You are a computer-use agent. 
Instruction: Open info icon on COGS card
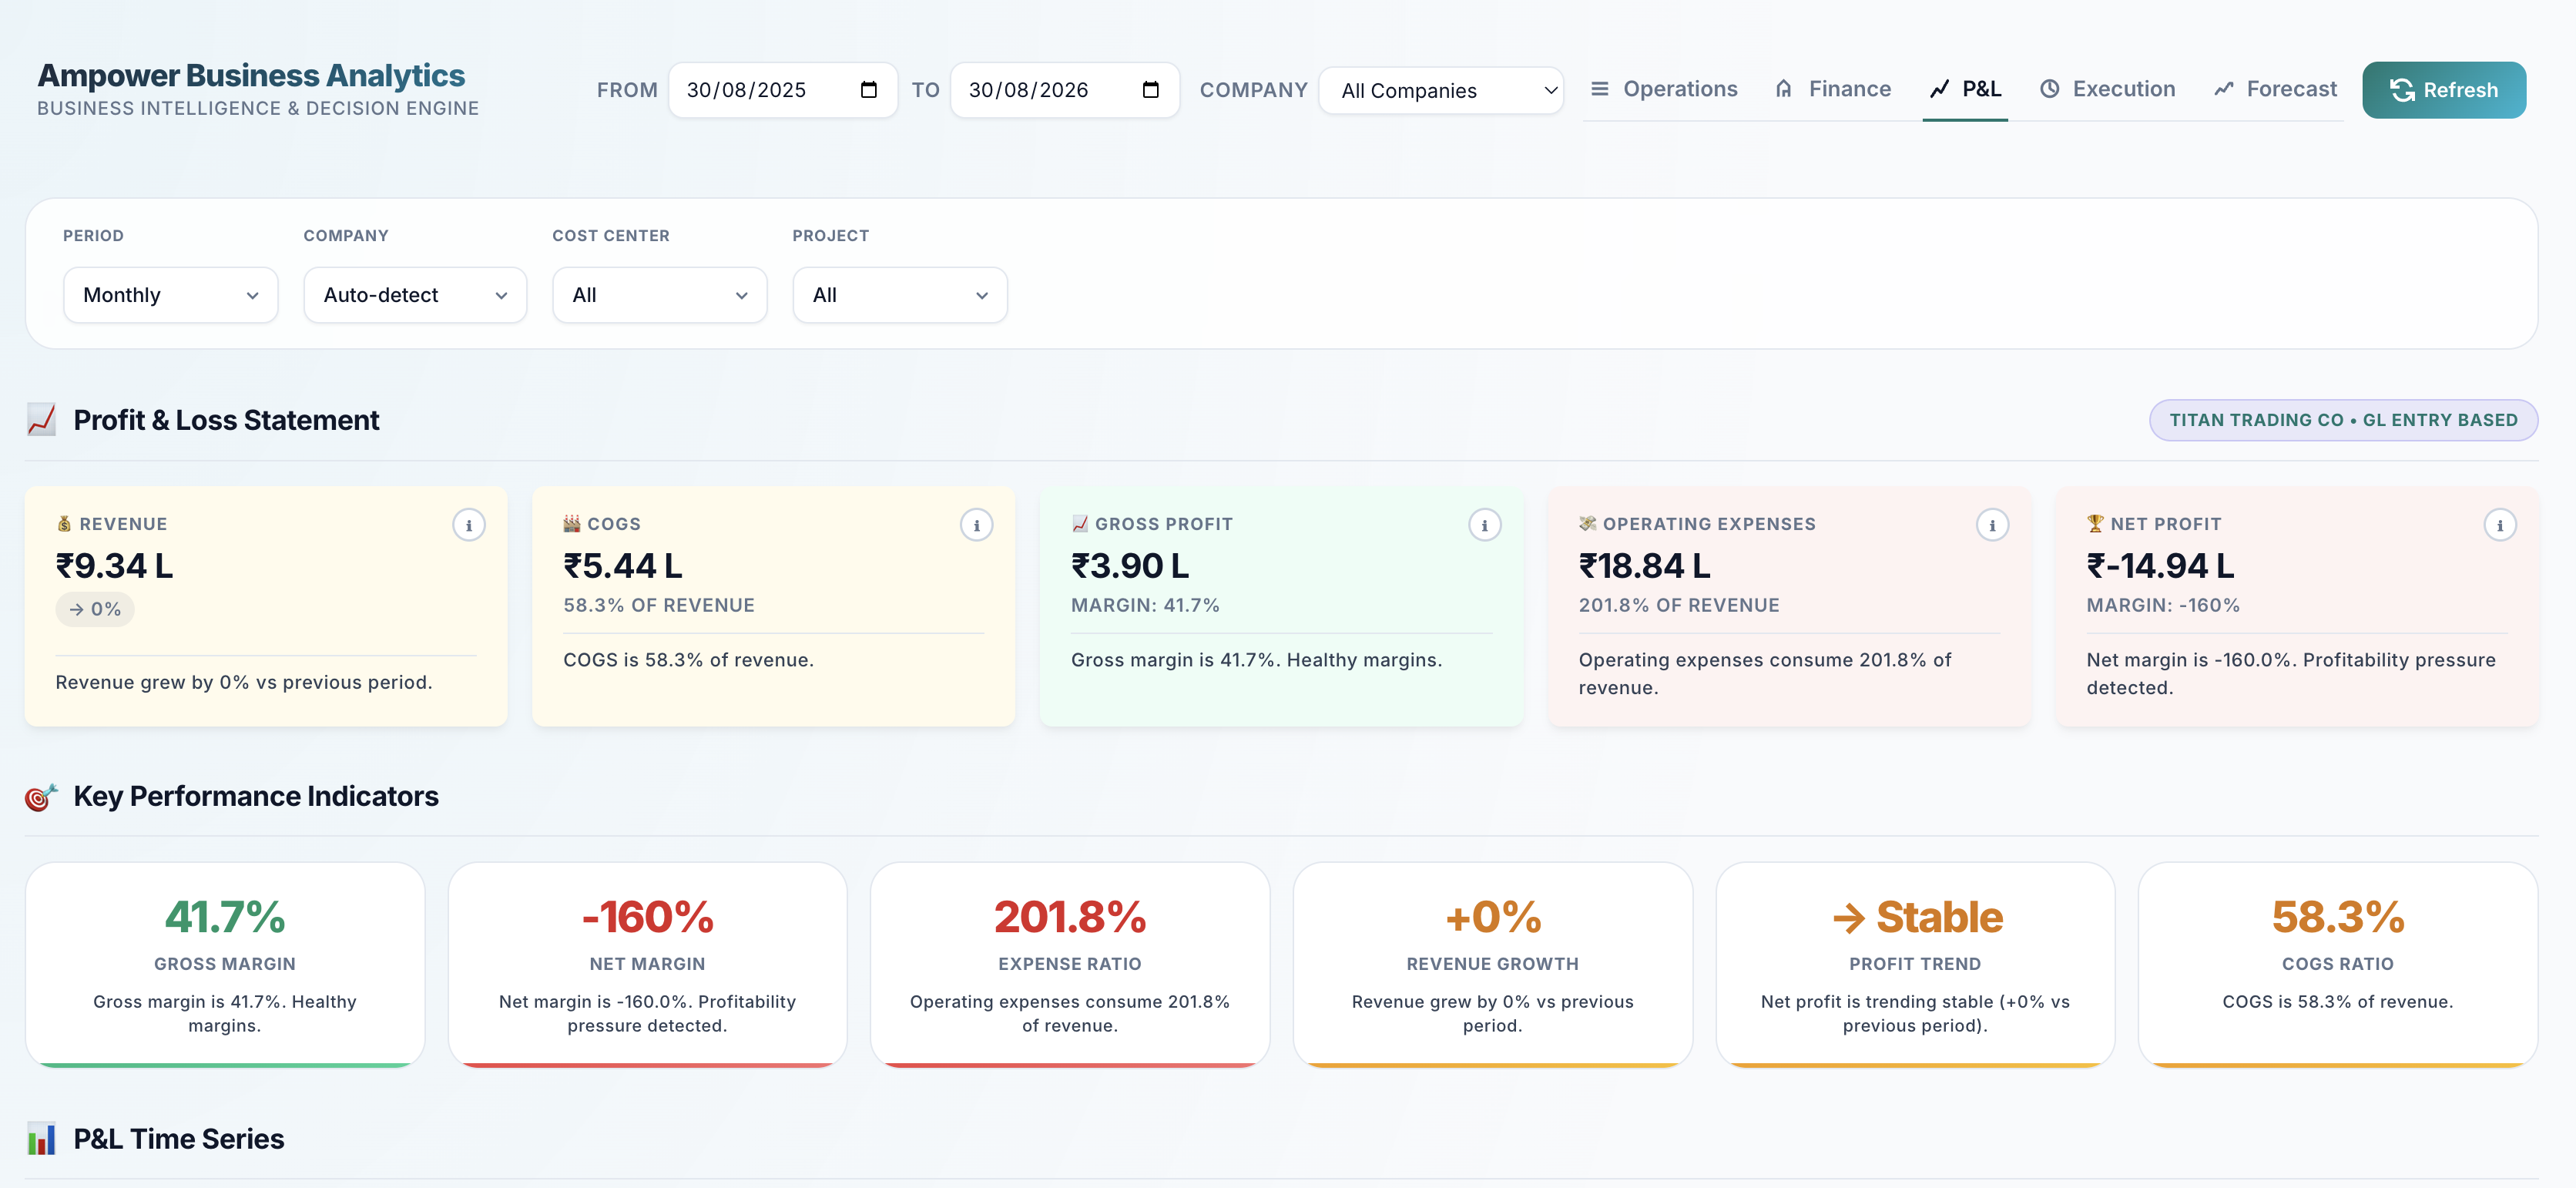pyautogui.click(x=977, y=524)
